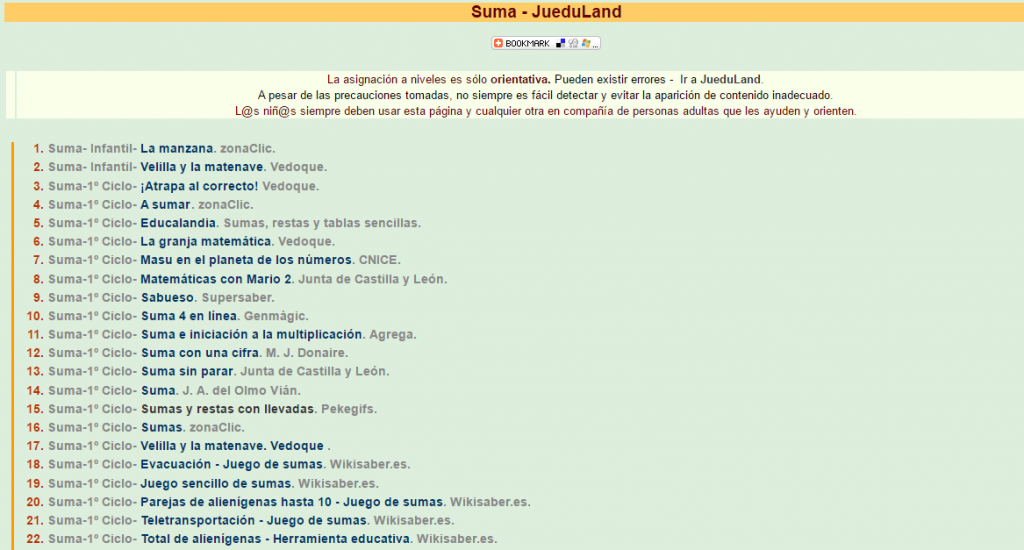1024x550 pixels.
Task: Select the 'A sumar' zonaClic activity
Action: click(x=166, y=204)
